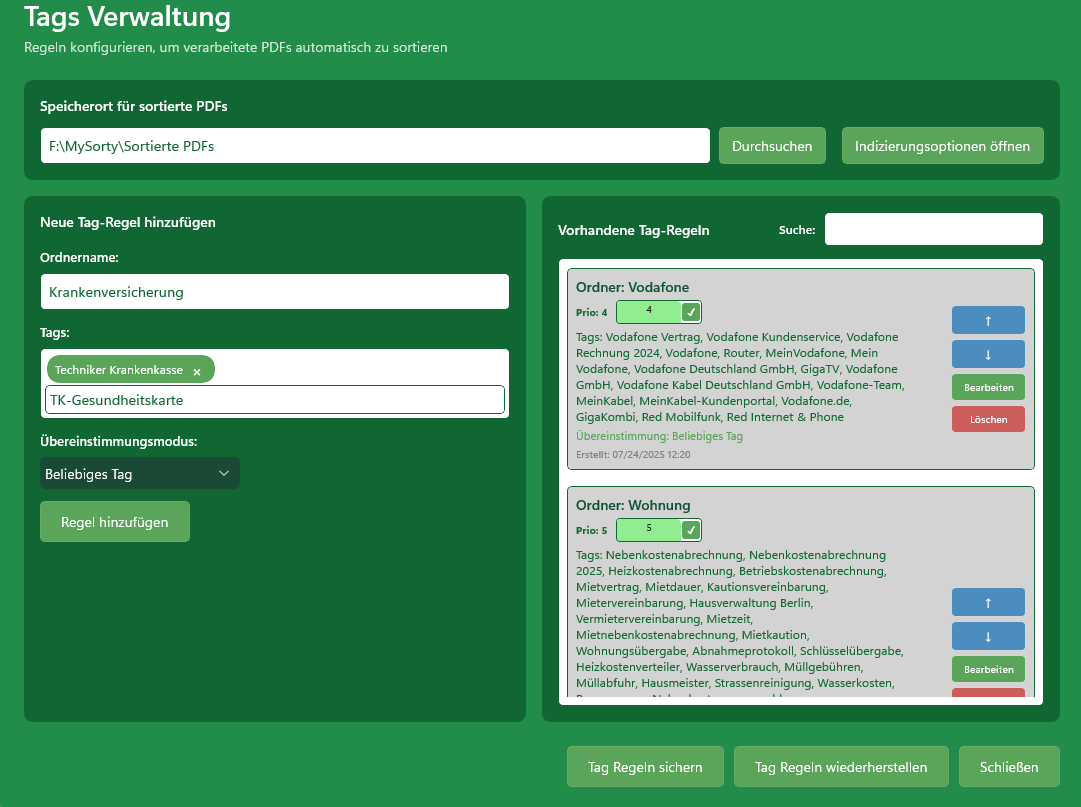Move Vodafone rule down with arrow
The height and width of the screenshot is (807, 1081).
[988, 354]
